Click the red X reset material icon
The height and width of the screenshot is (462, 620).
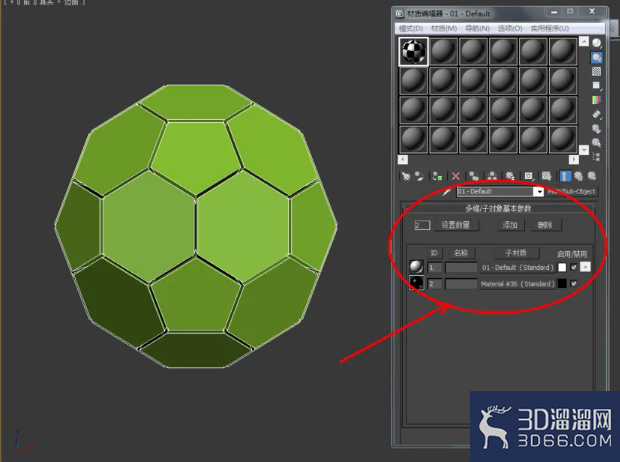456,176
